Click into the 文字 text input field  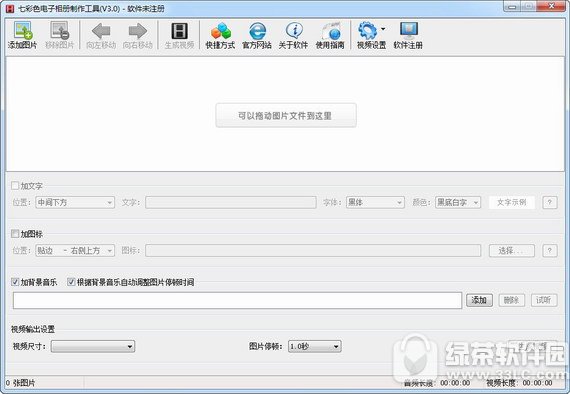pyautogui.click(x=231, y=202)
